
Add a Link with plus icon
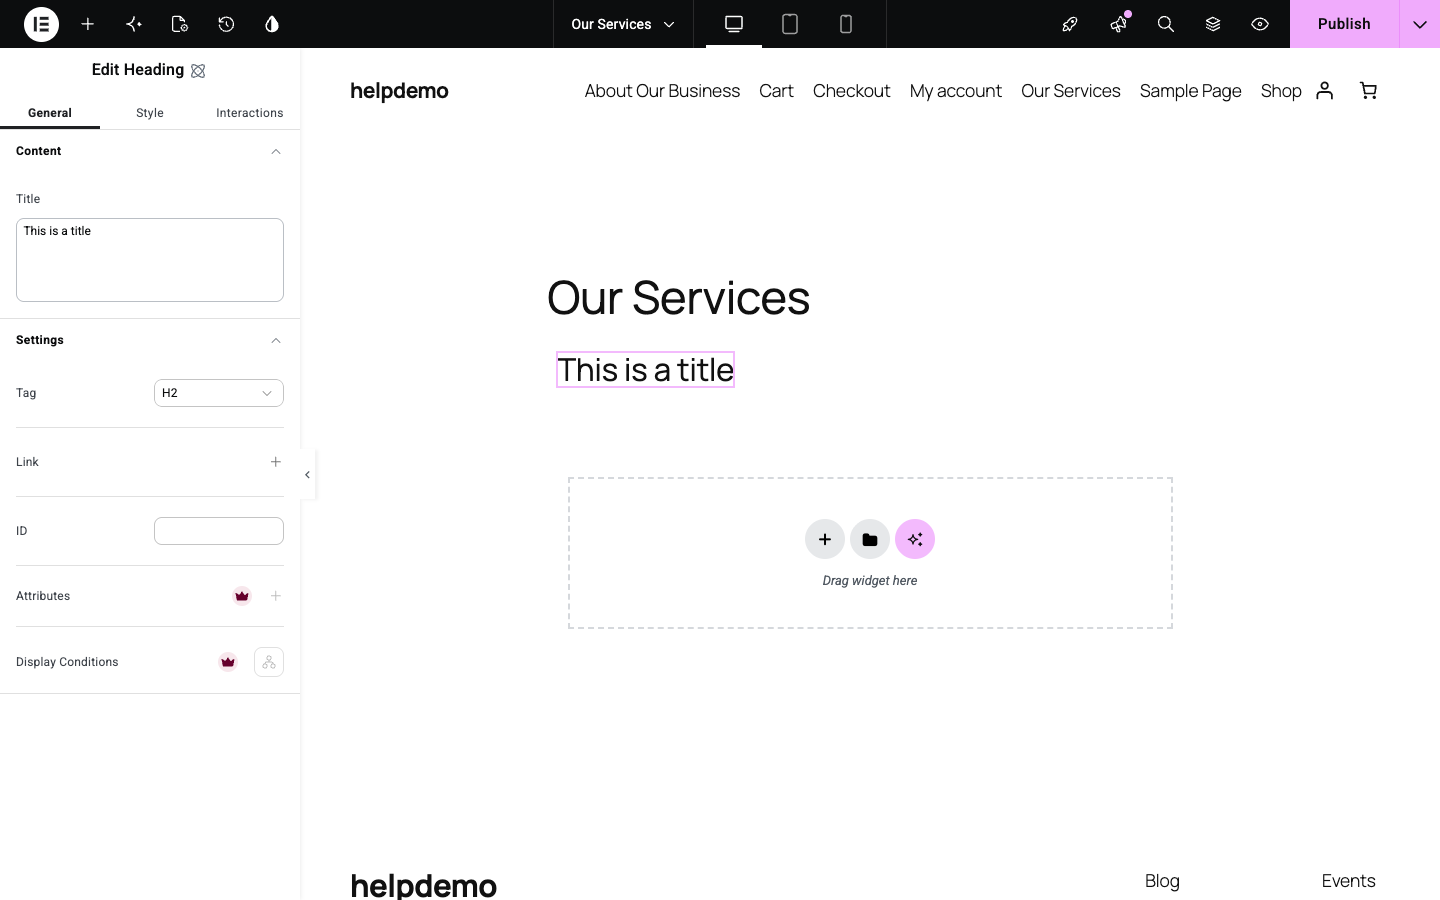tap(276, 462)
